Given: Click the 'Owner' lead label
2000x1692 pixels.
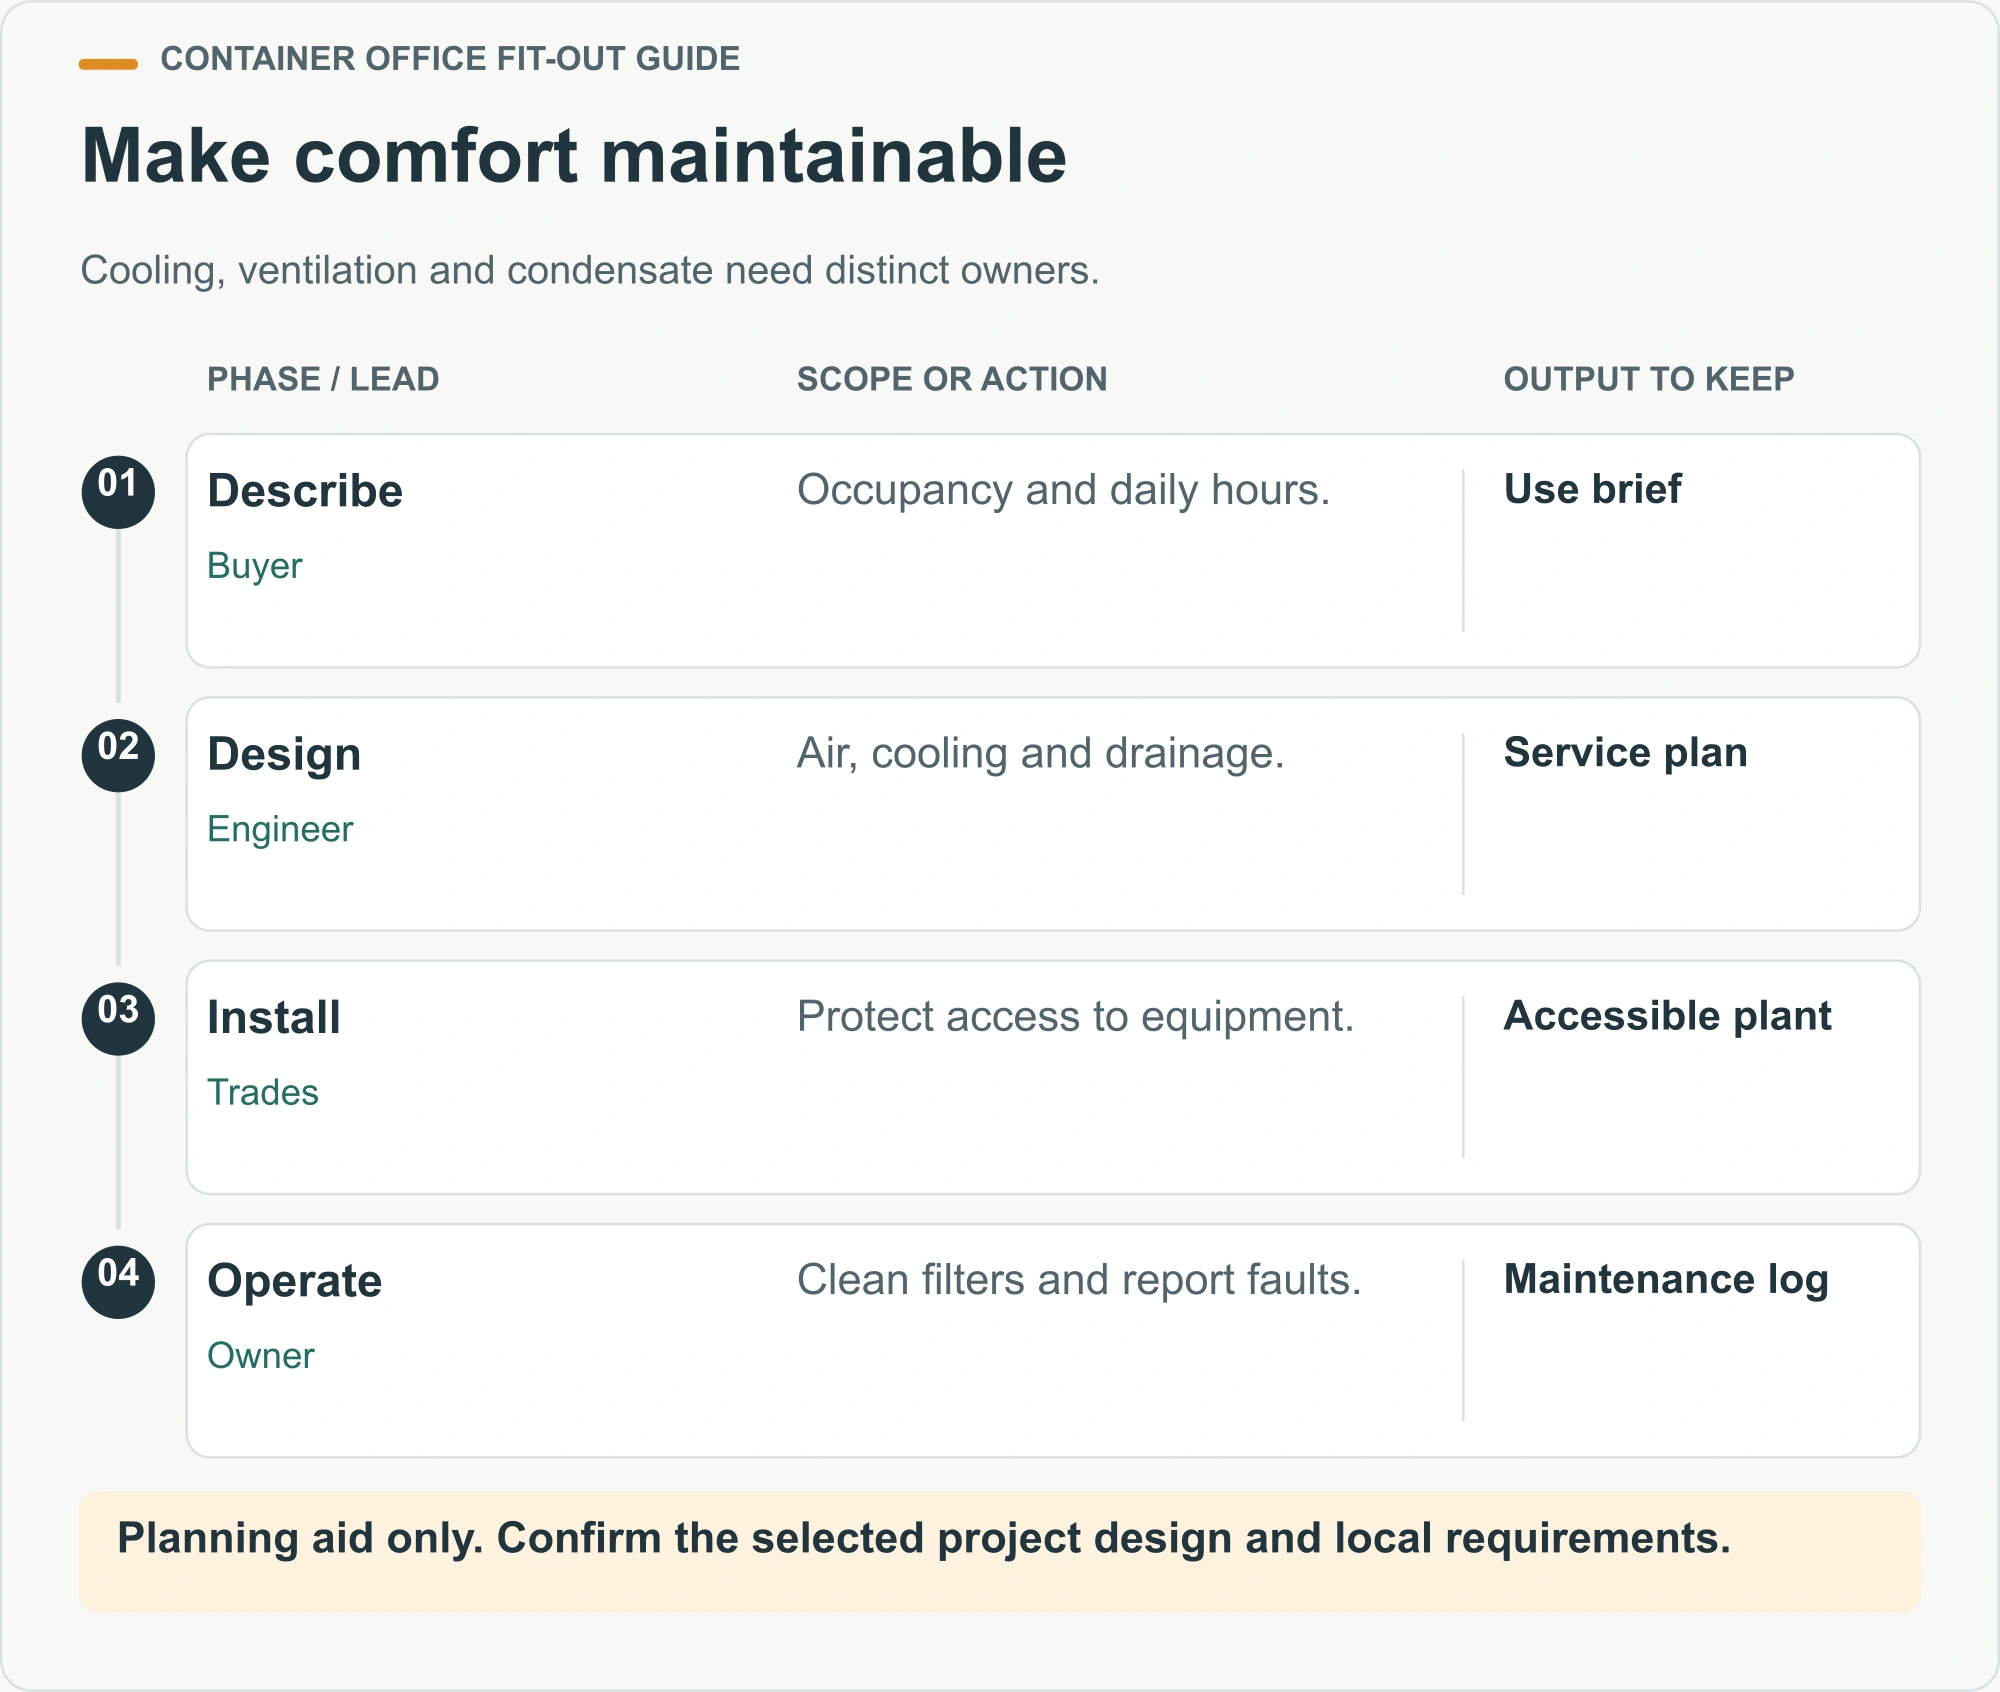Looking at the screenshot, I should (261, 1355).
